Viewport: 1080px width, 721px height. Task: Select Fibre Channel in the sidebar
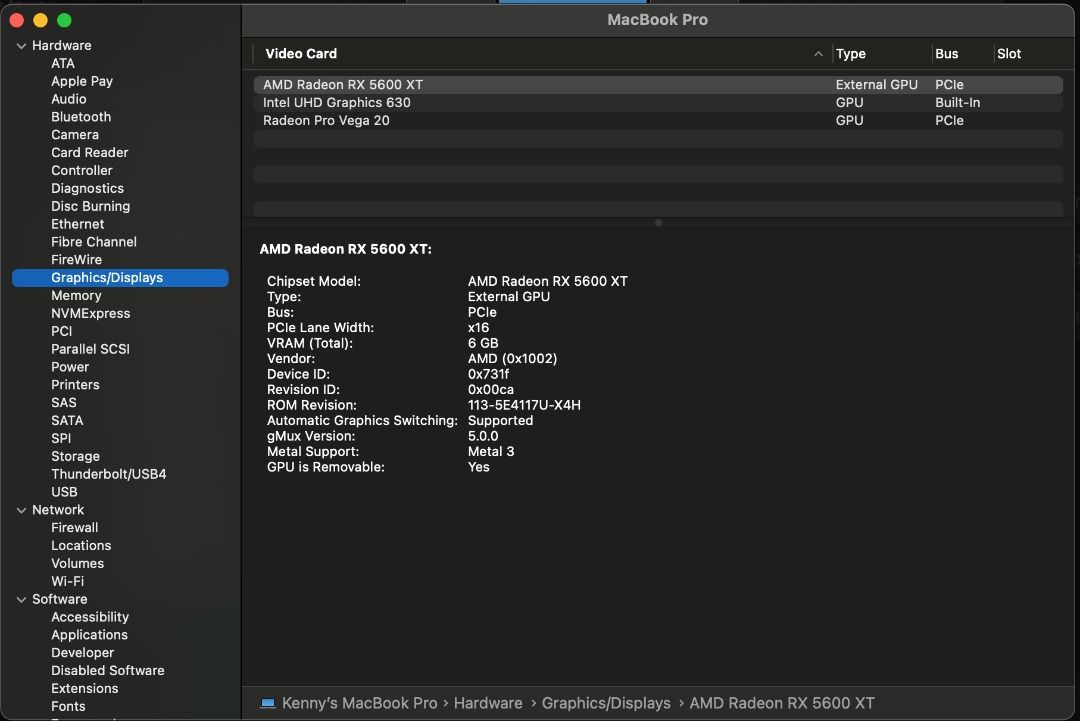click(94, 242)
